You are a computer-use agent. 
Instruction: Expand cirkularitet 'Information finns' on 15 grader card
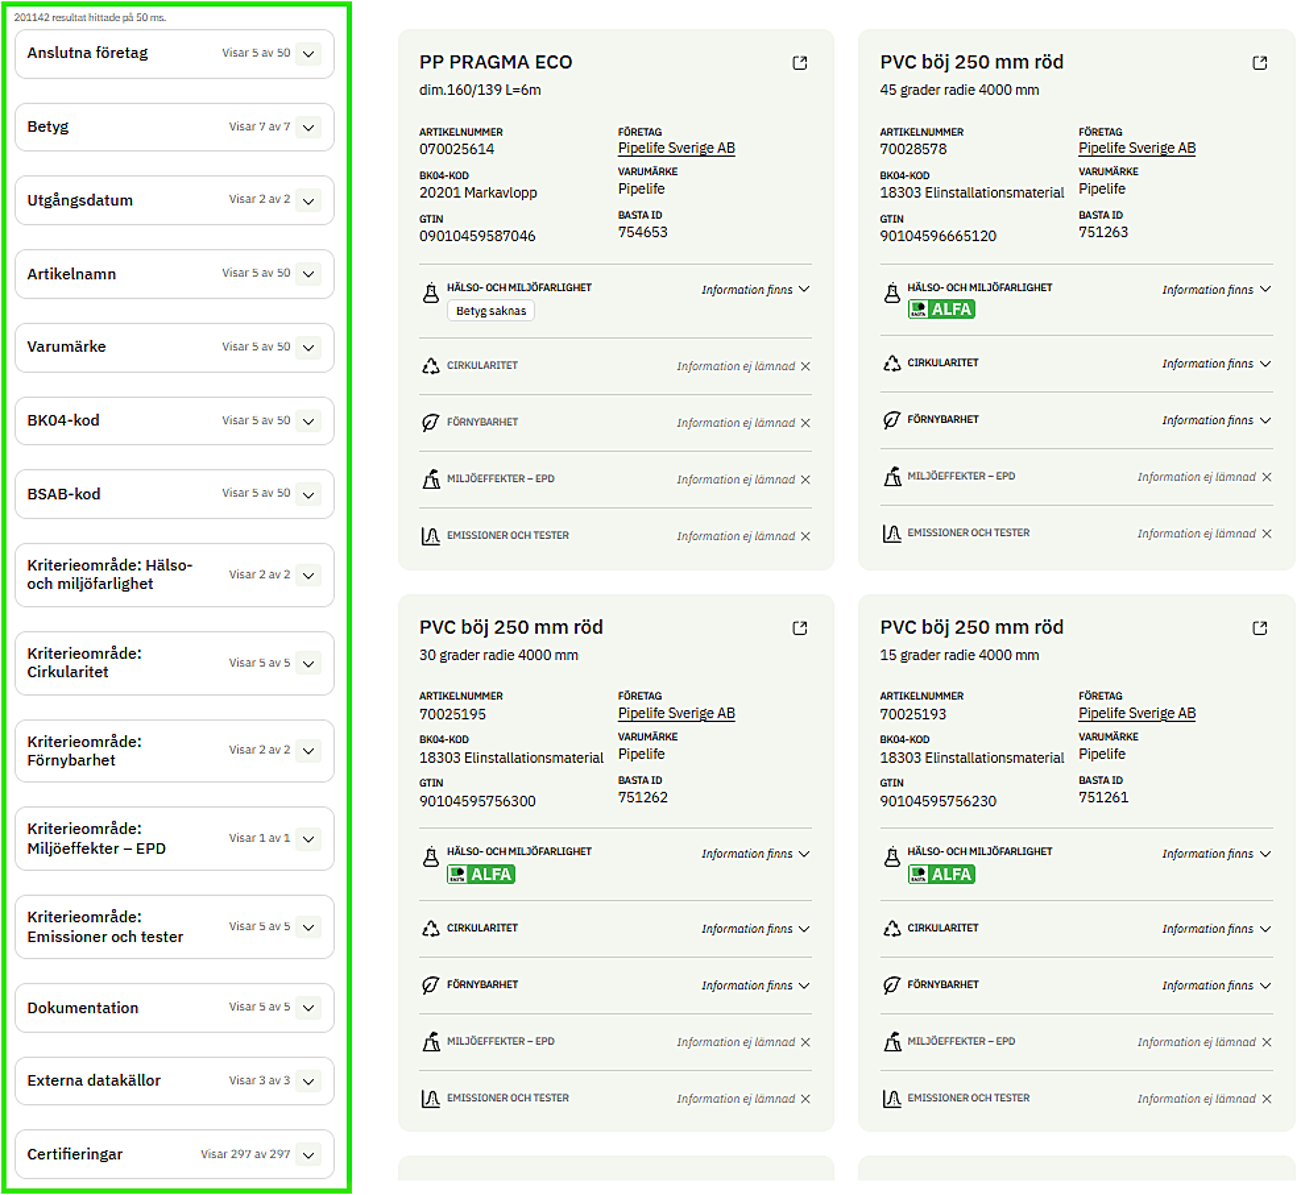(1217, 929)
